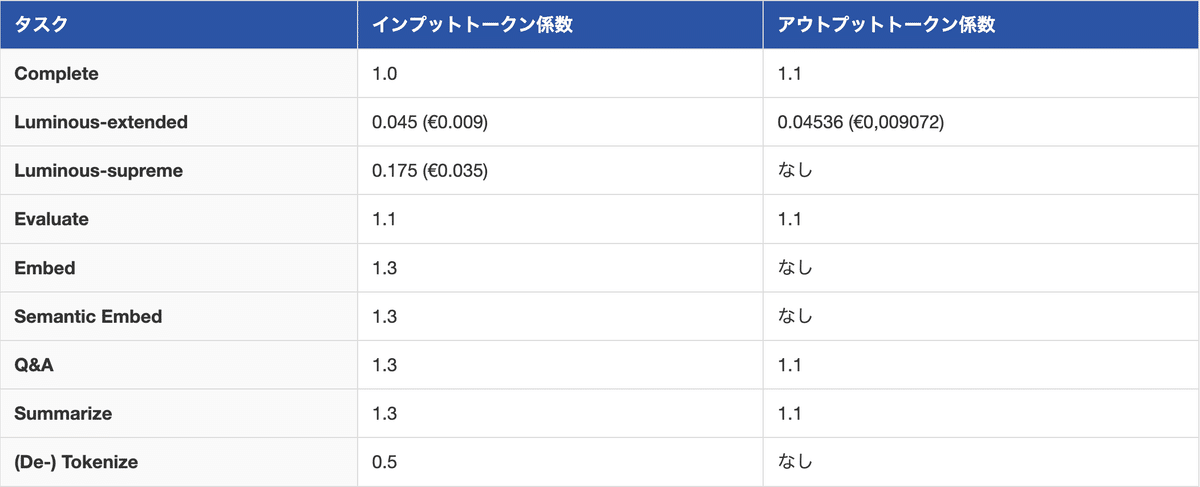Click the なし output cell for Embed
Viewport: 1200px width, 487px height.
[795, 268]
